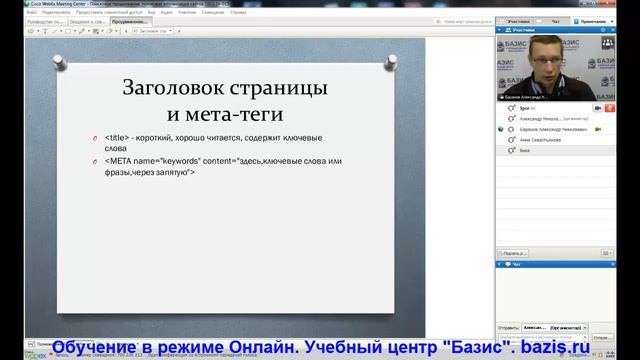Select the Eraser tool
Image resolution: width=640 pixels, height=360 pixels.
pos(109,31)
